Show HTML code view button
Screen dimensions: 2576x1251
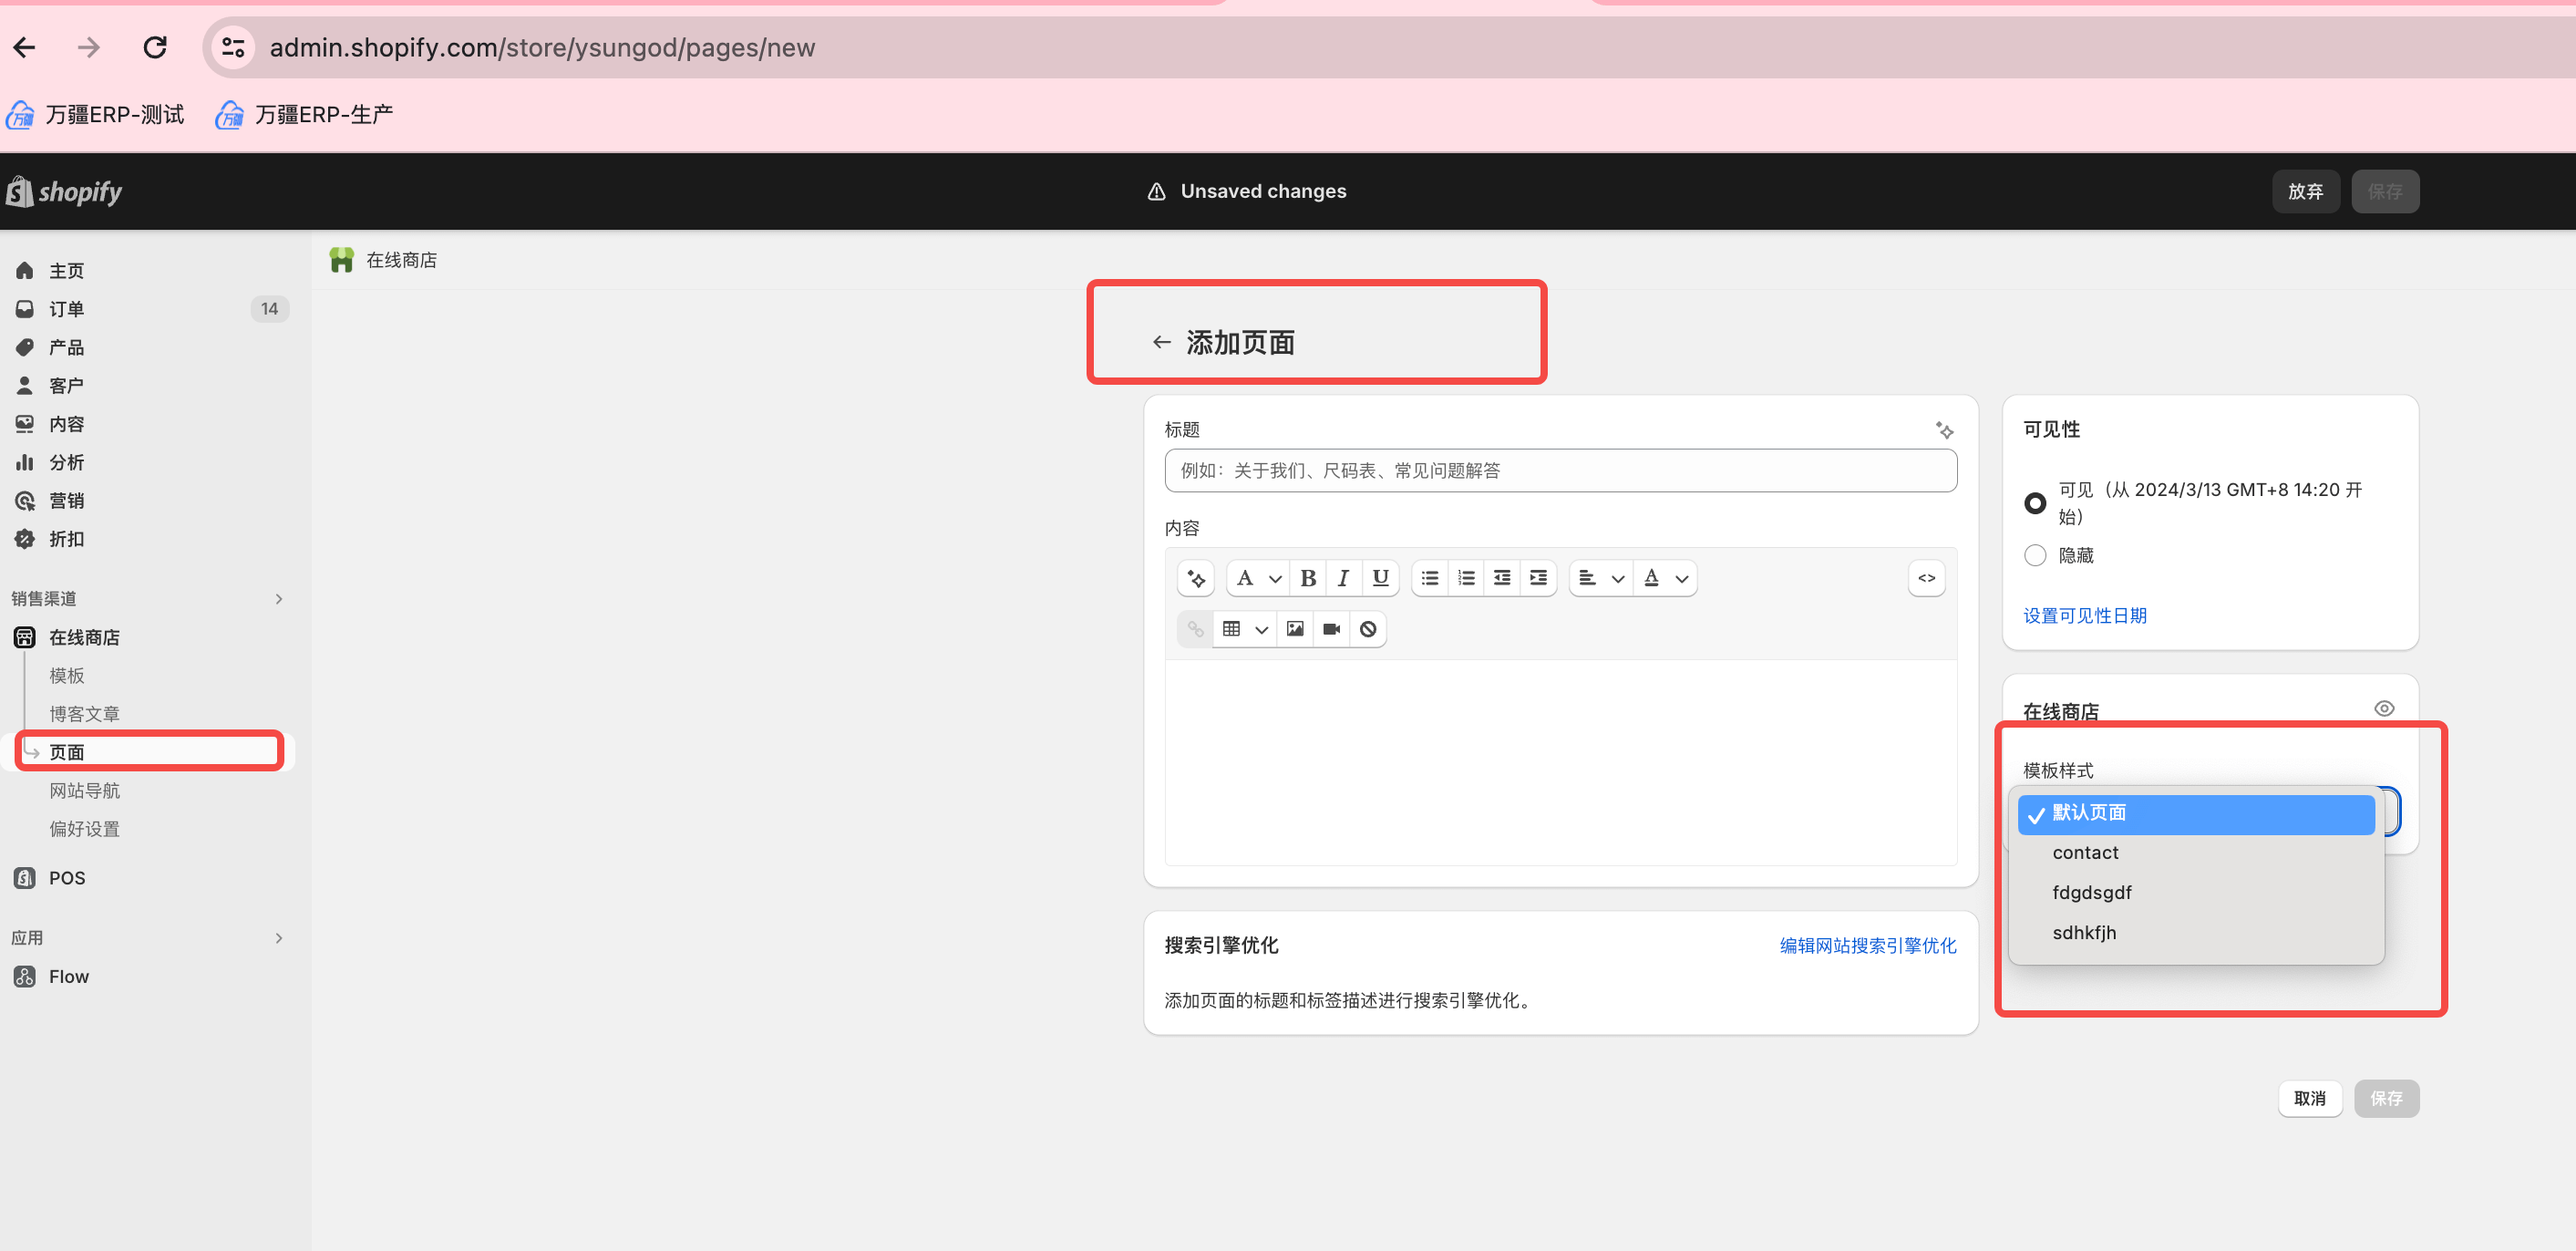[x=1926, y=578]
